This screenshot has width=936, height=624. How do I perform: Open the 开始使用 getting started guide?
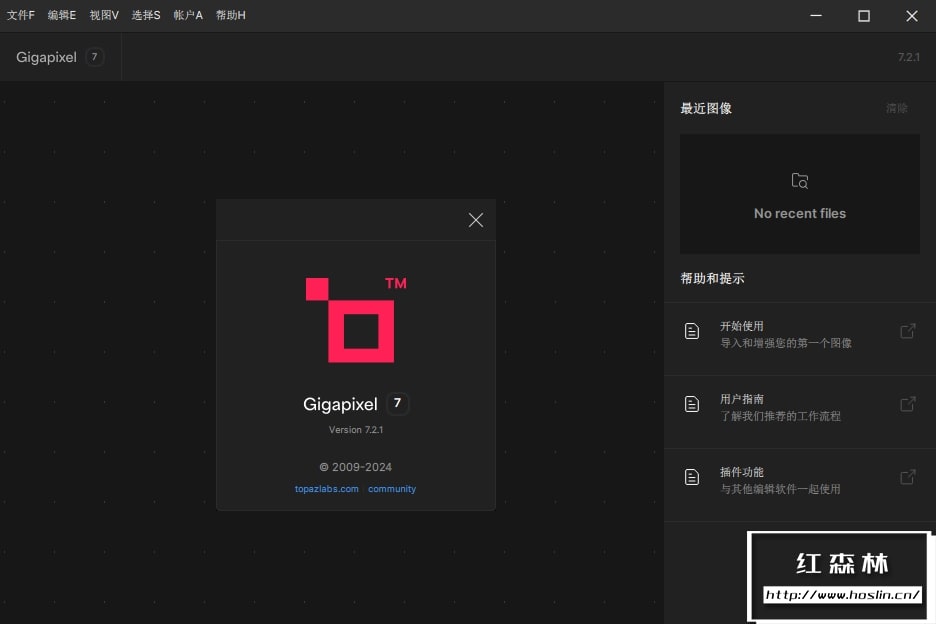pyautogui.click(x=800, y=339)
